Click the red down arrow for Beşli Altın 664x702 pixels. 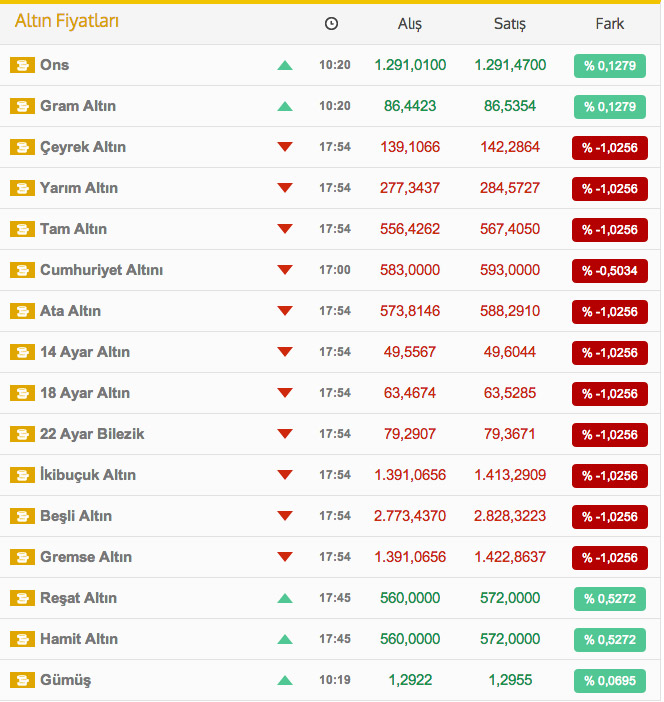[285, 517]
